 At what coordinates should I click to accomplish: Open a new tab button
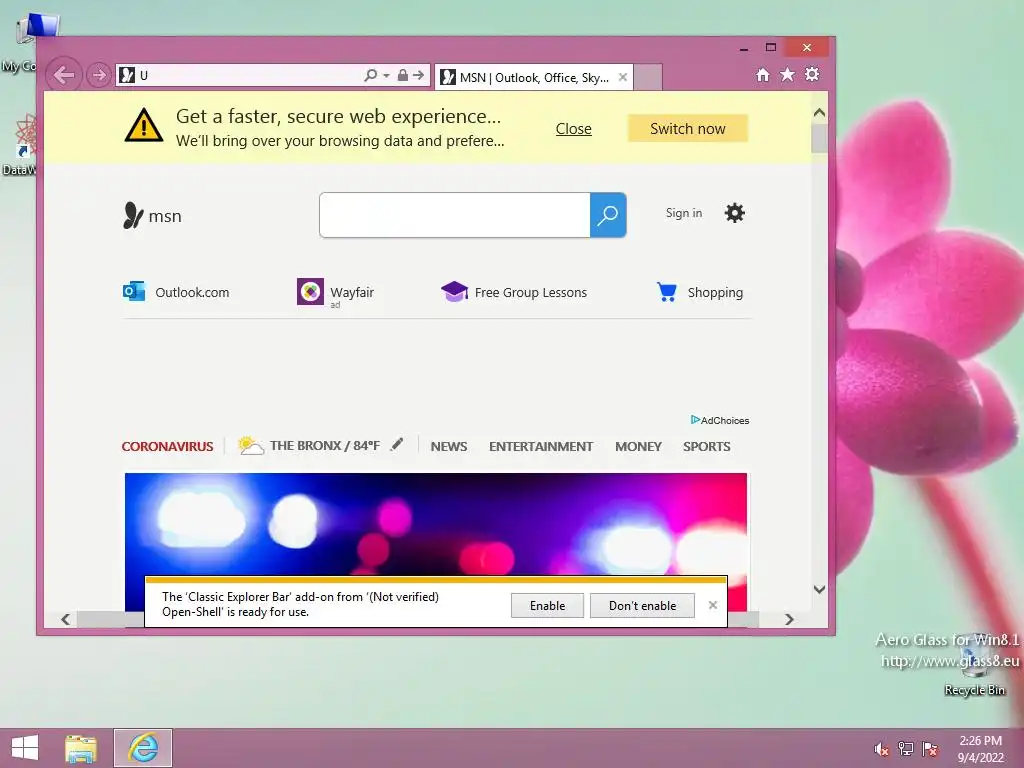click(x=648, y=77)
